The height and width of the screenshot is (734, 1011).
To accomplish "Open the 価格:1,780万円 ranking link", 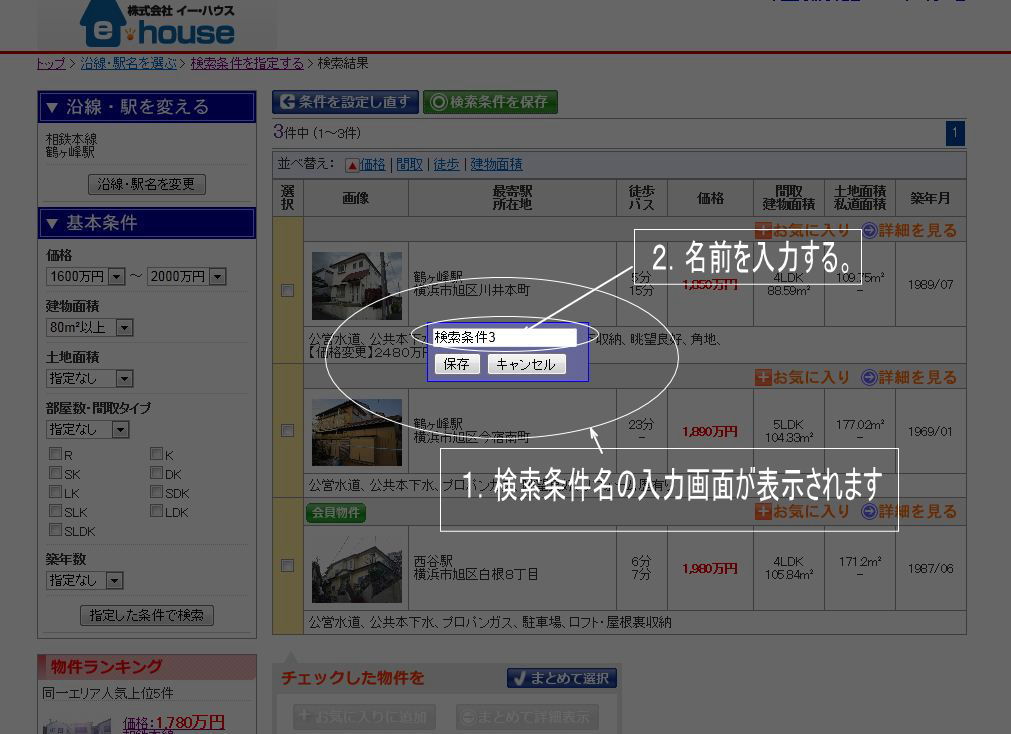I will click(x=173, y=724).
